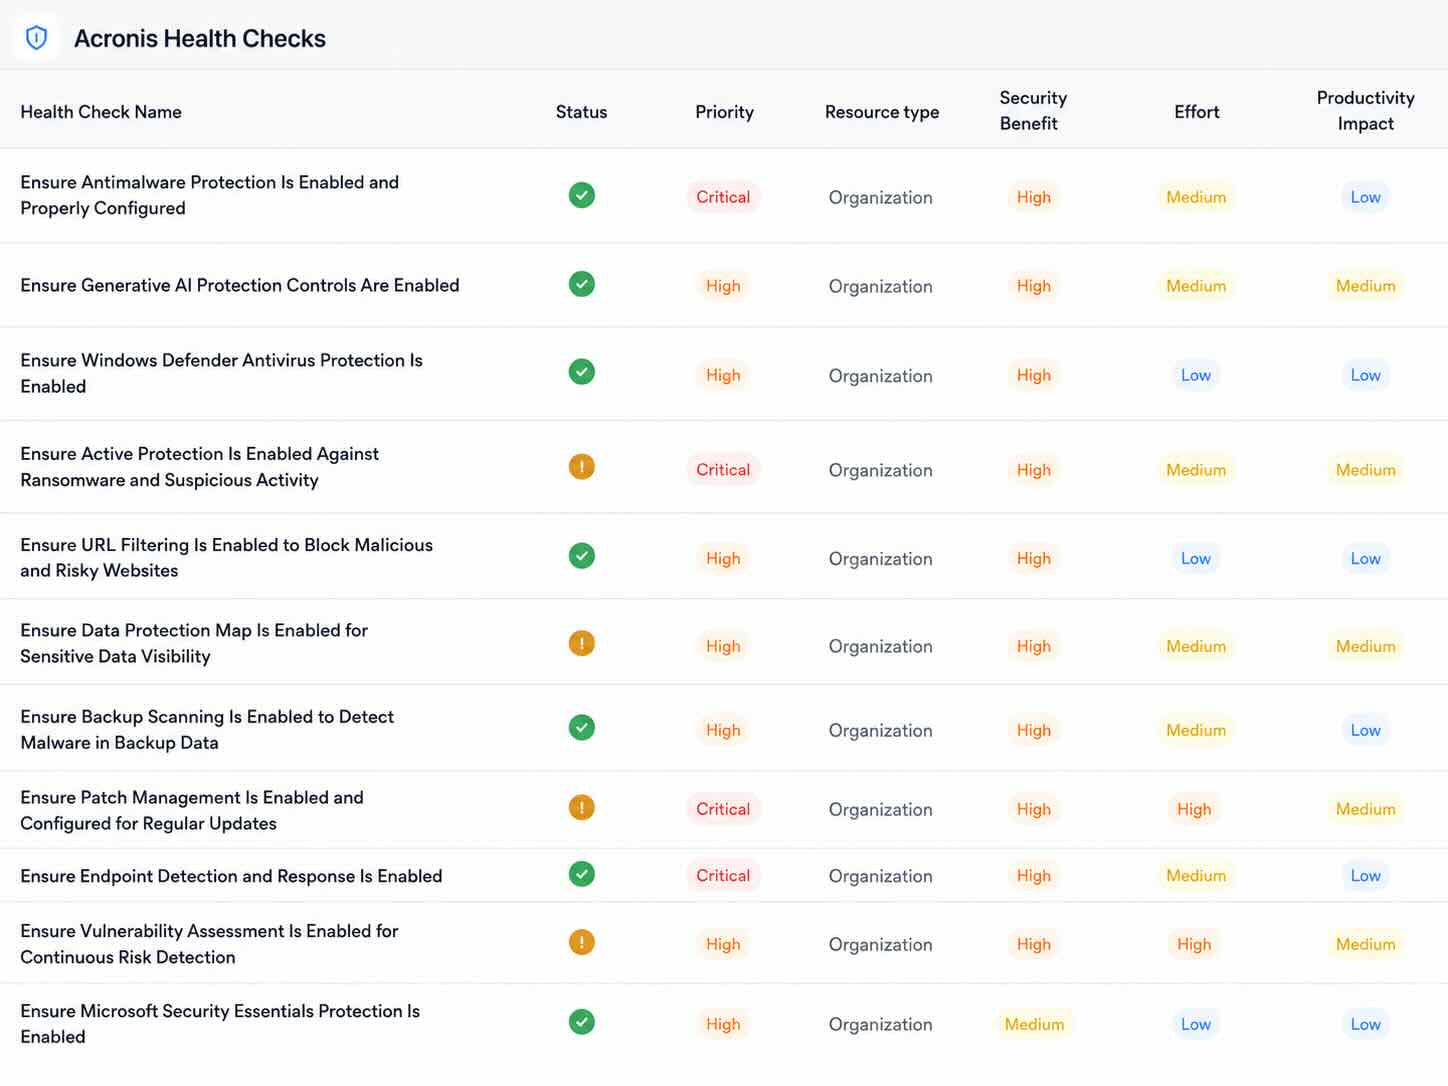Click Organization resource type for URL Filtering row
The height and width of the screenshot is (1086, 1448).
881,559
